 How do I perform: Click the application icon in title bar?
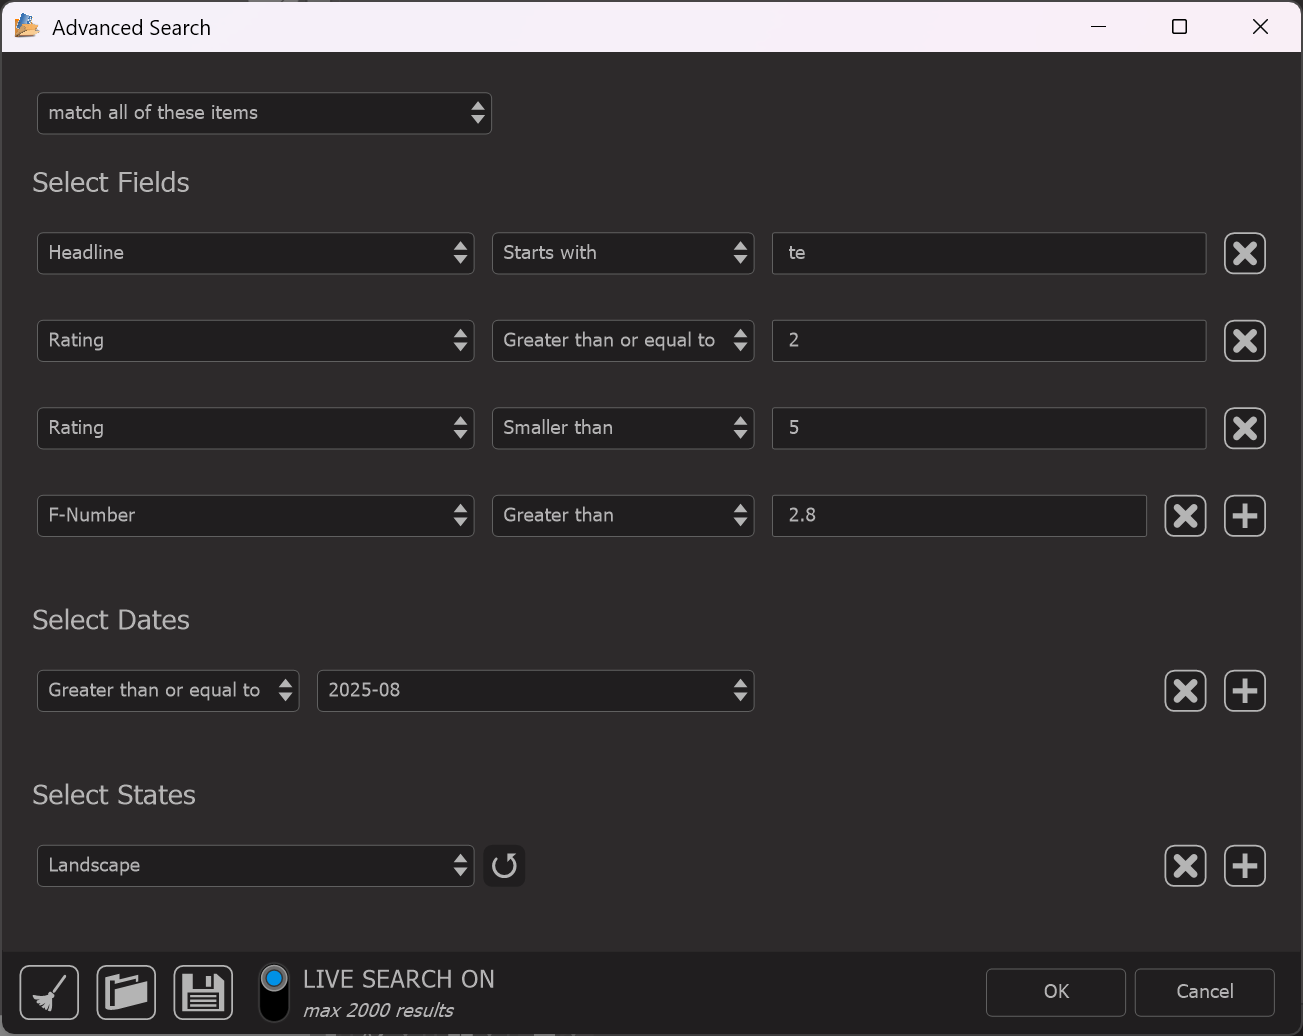click(x=27, y=26)
